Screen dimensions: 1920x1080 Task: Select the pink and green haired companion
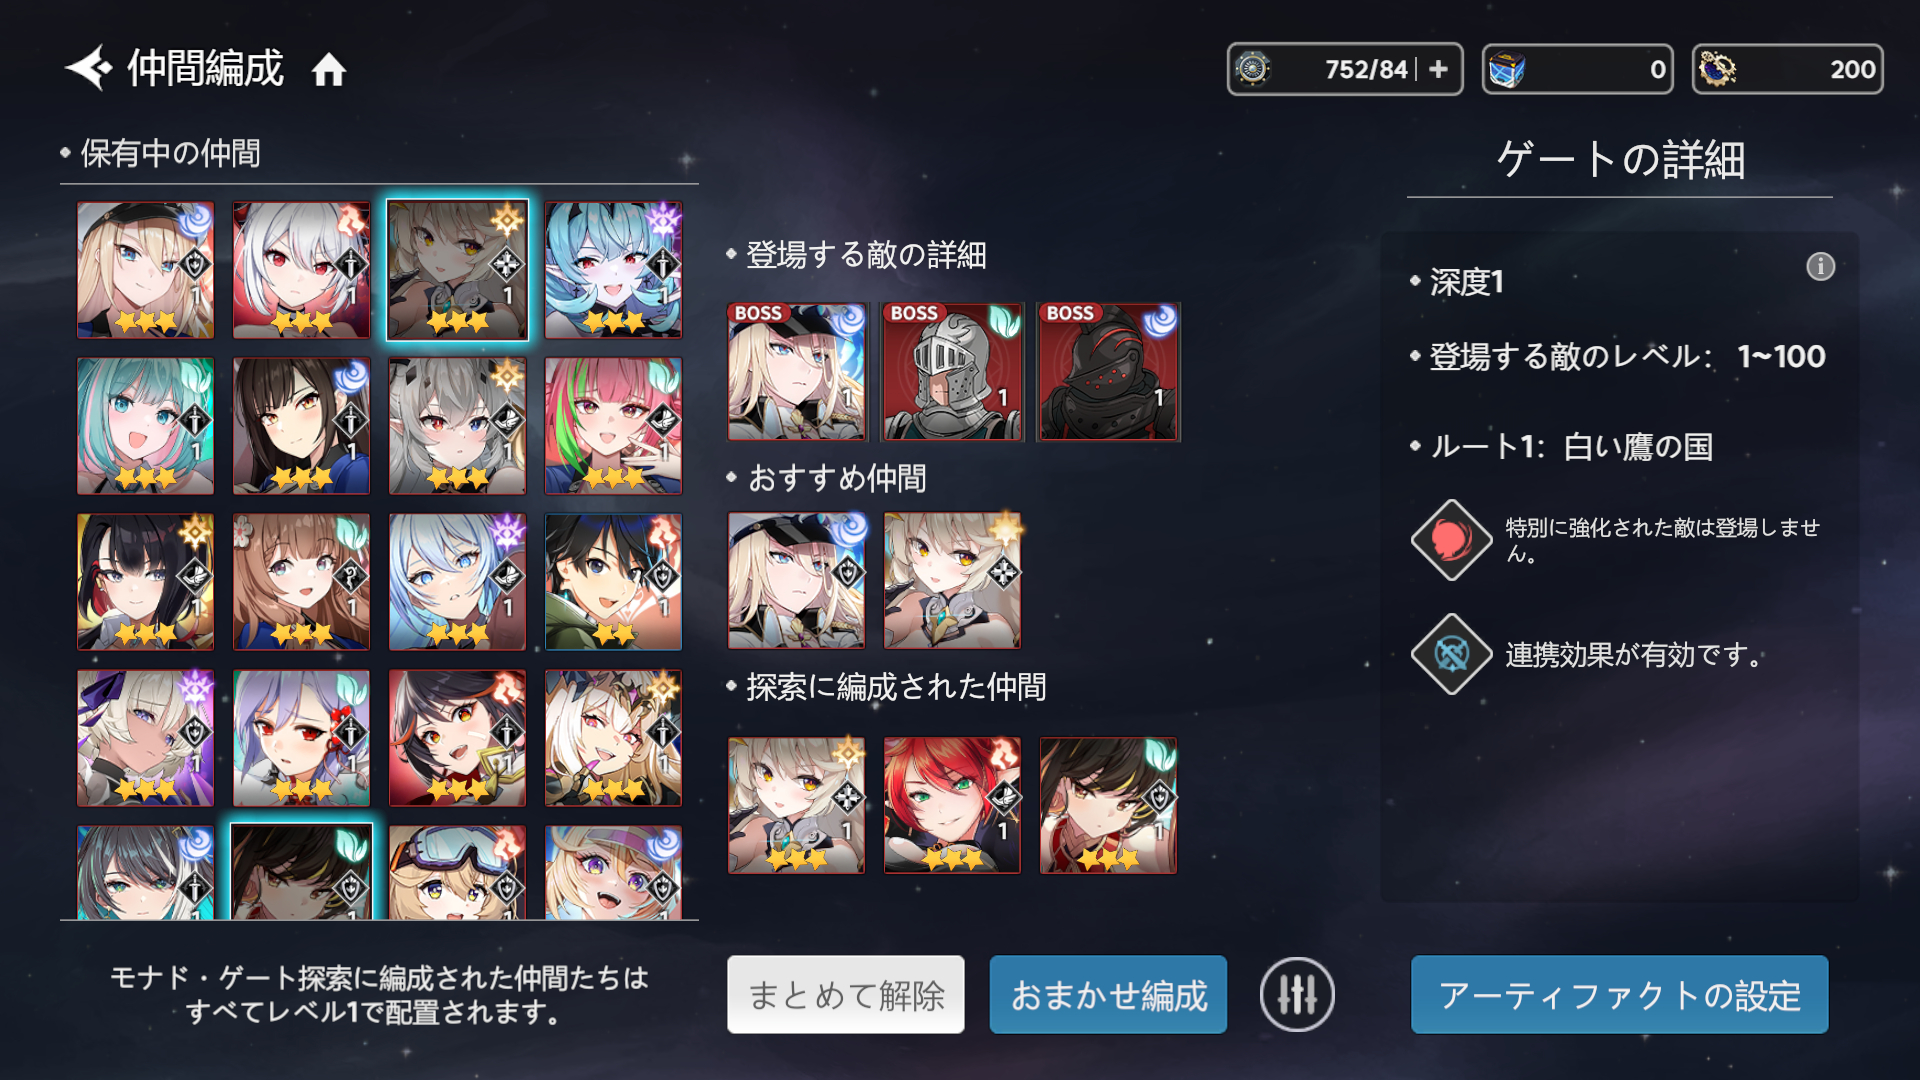click(x=613, y=426)
